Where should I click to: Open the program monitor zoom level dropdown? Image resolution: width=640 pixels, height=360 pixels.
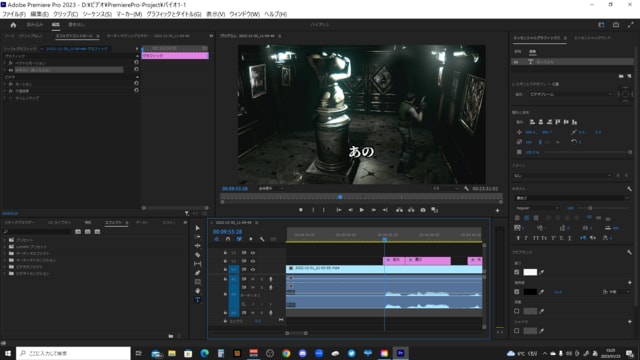tap(271, 189)
